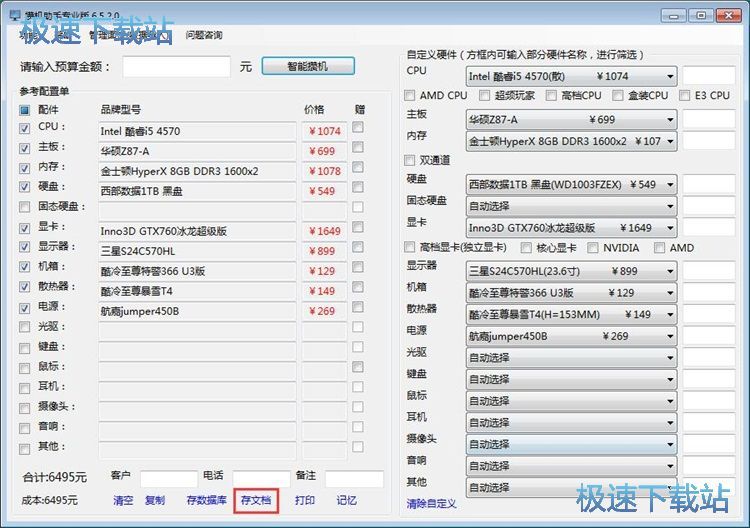Viewport: 750px width, 528px height.
Task: Check the AMD graphics card checkbox
Action: click(x=660, y=247)
